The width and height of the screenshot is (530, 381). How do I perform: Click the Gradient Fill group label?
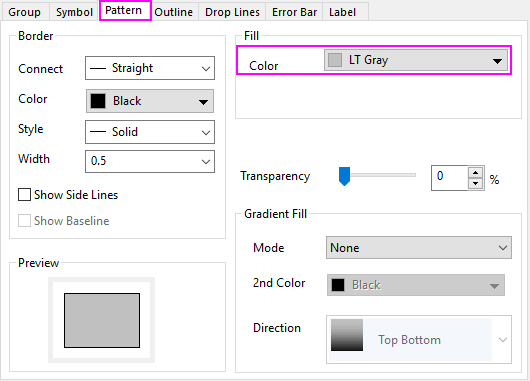[275, 214]
